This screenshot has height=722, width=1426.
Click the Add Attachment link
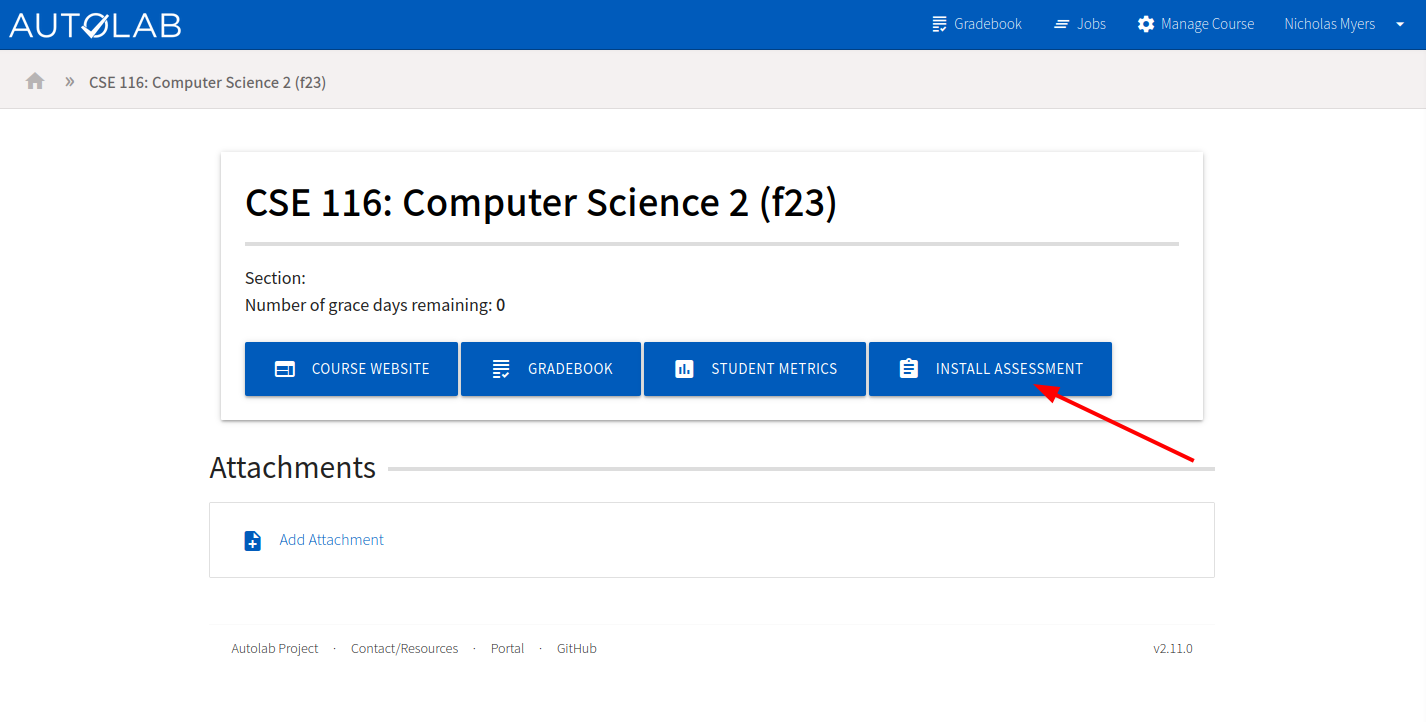331,540
